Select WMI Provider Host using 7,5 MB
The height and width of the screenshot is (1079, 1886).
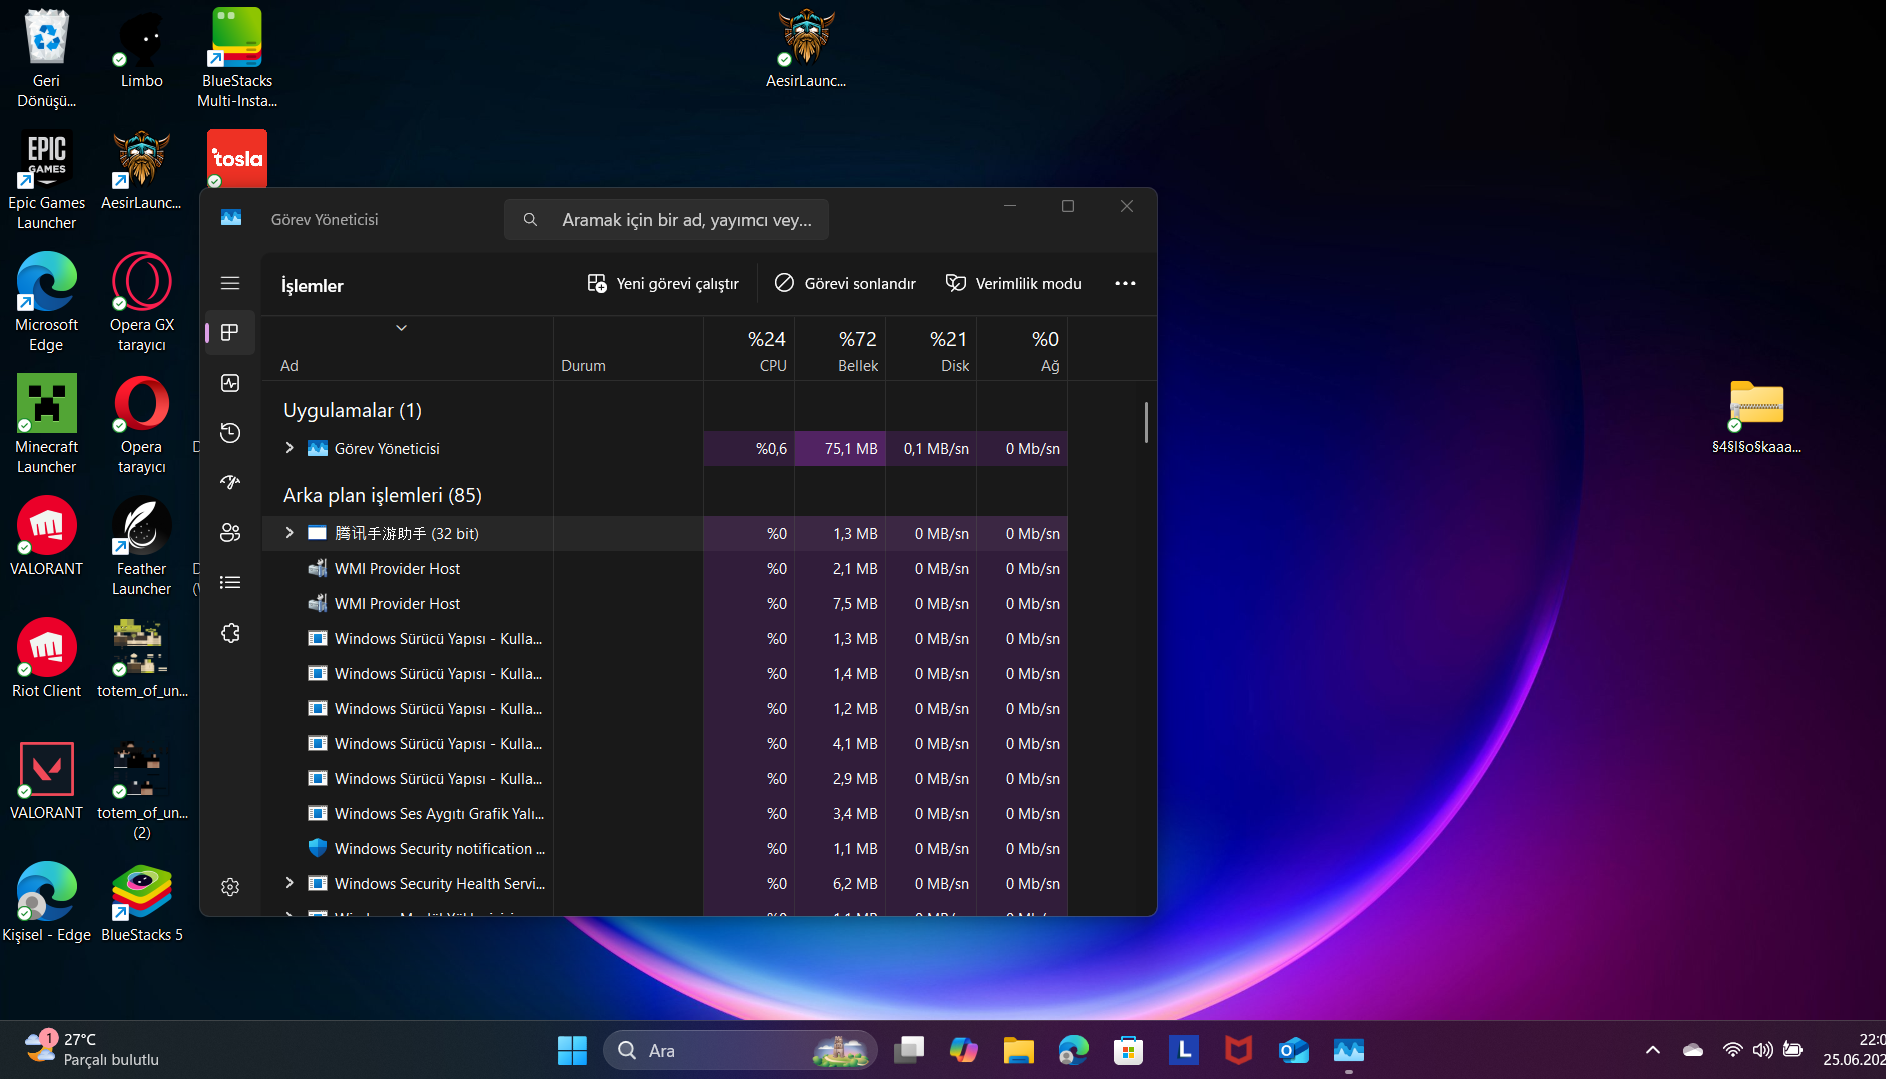click(x=665, y=603)
